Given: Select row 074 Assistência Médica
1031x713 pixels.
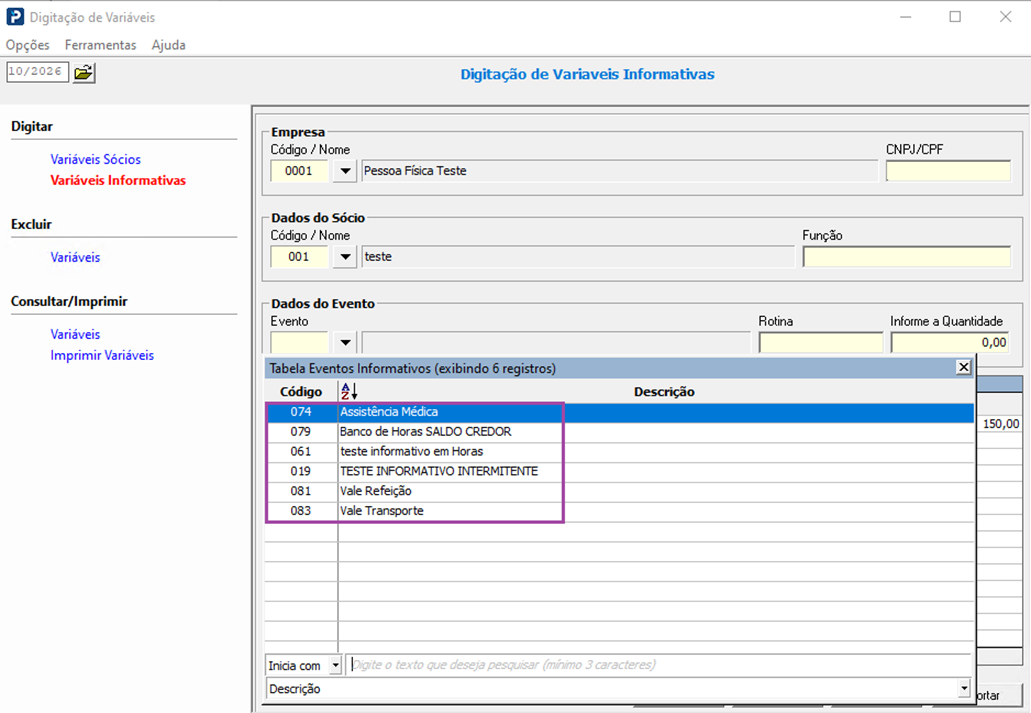Looking at the screenshot, I should coord(619,412).
